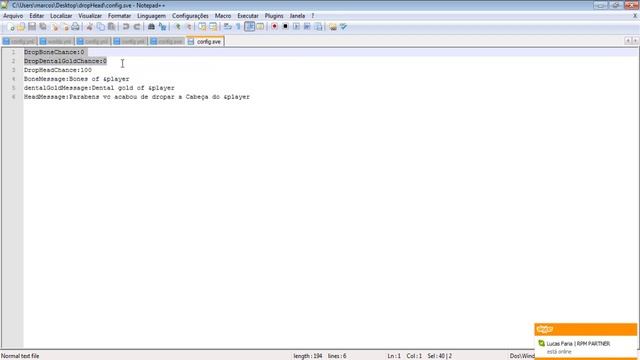Open the Configurações menu

190,16
